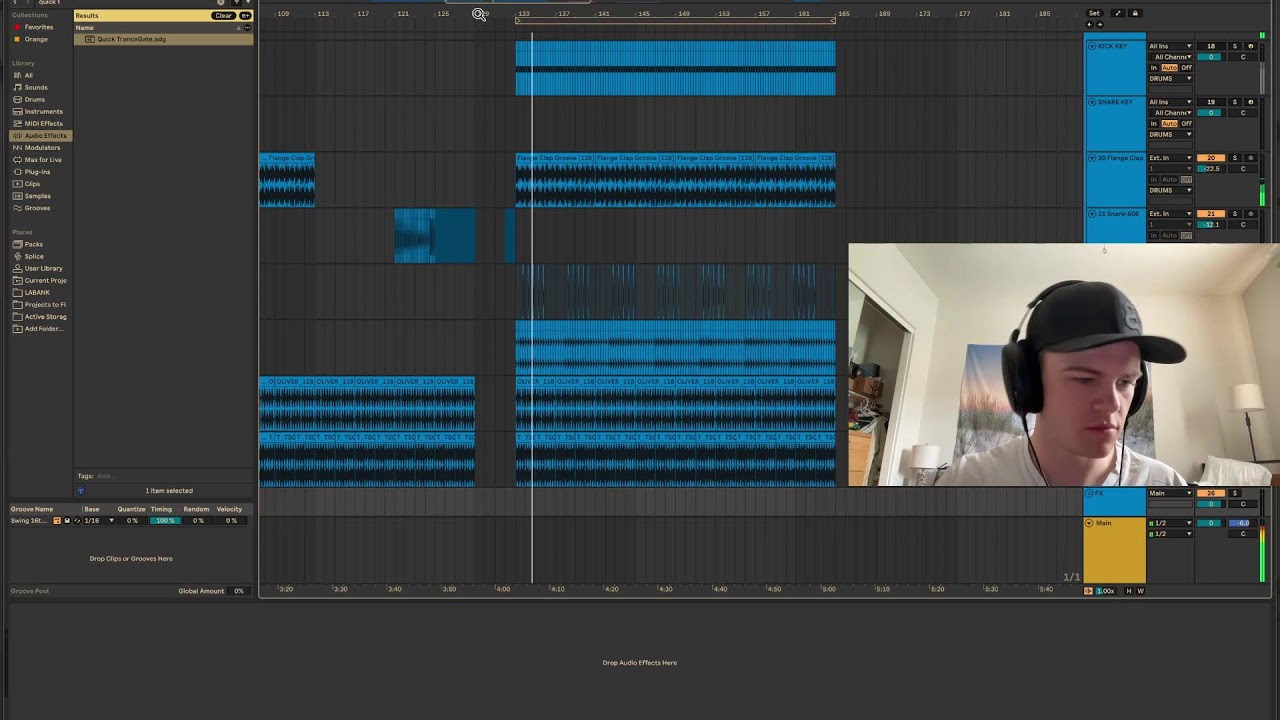Click the H height optimize button
This screenshot has height=720, width=1280.
pyautogui.click(x=1129, y=591)
